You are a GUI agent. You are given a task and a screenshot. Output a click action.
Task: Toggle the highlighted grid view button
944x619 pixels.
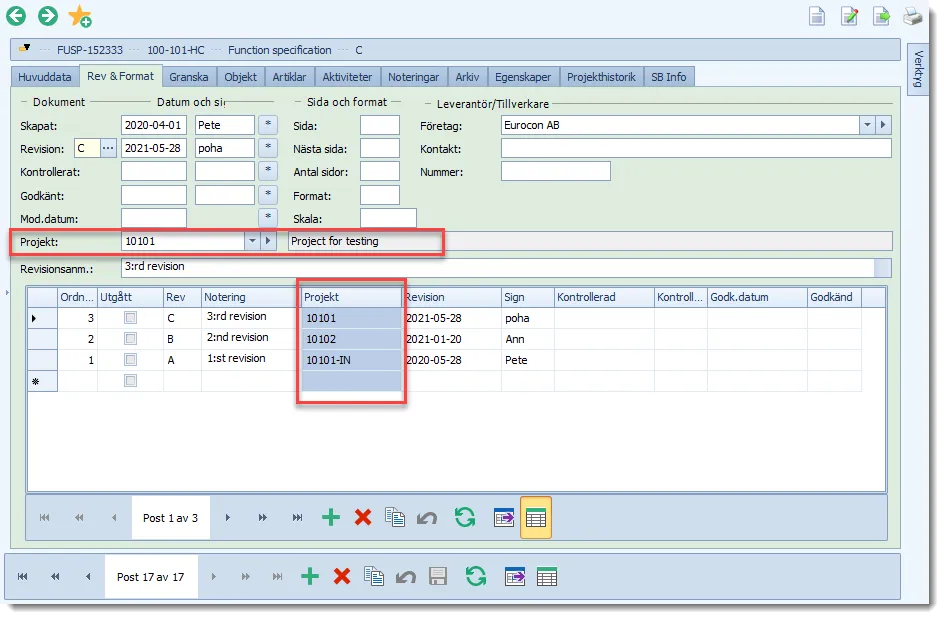pos(536,518)
